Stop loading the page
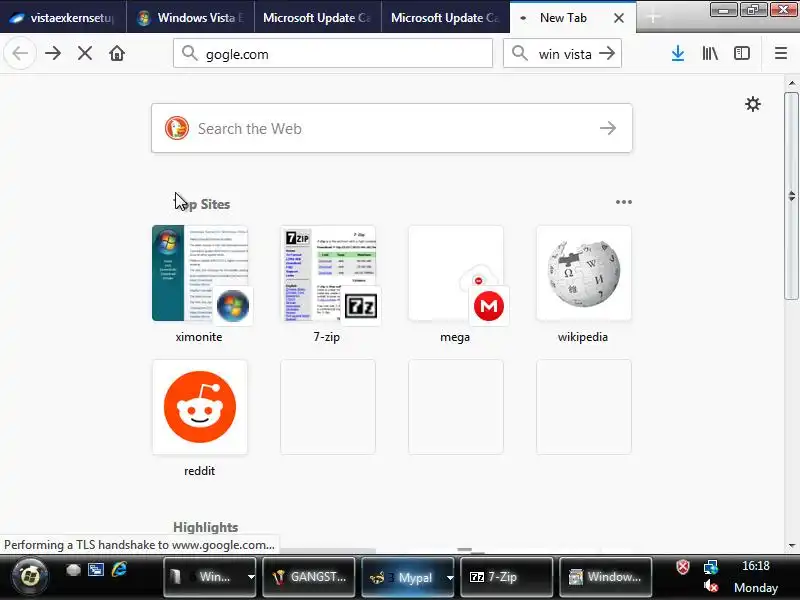Image resolution: width=800 pixels, height=600 pixels. pos(85,53)
